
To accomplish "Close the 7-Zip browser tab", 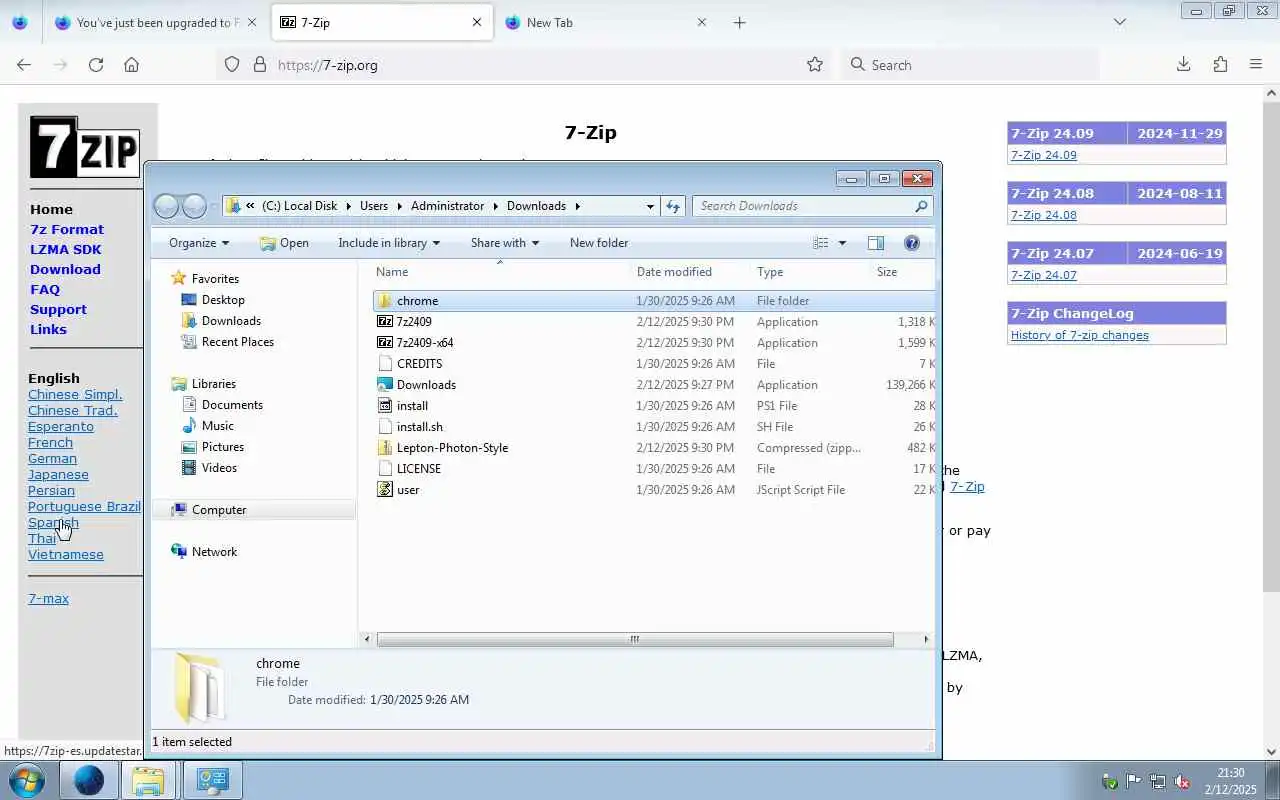I will pos(477,22).
